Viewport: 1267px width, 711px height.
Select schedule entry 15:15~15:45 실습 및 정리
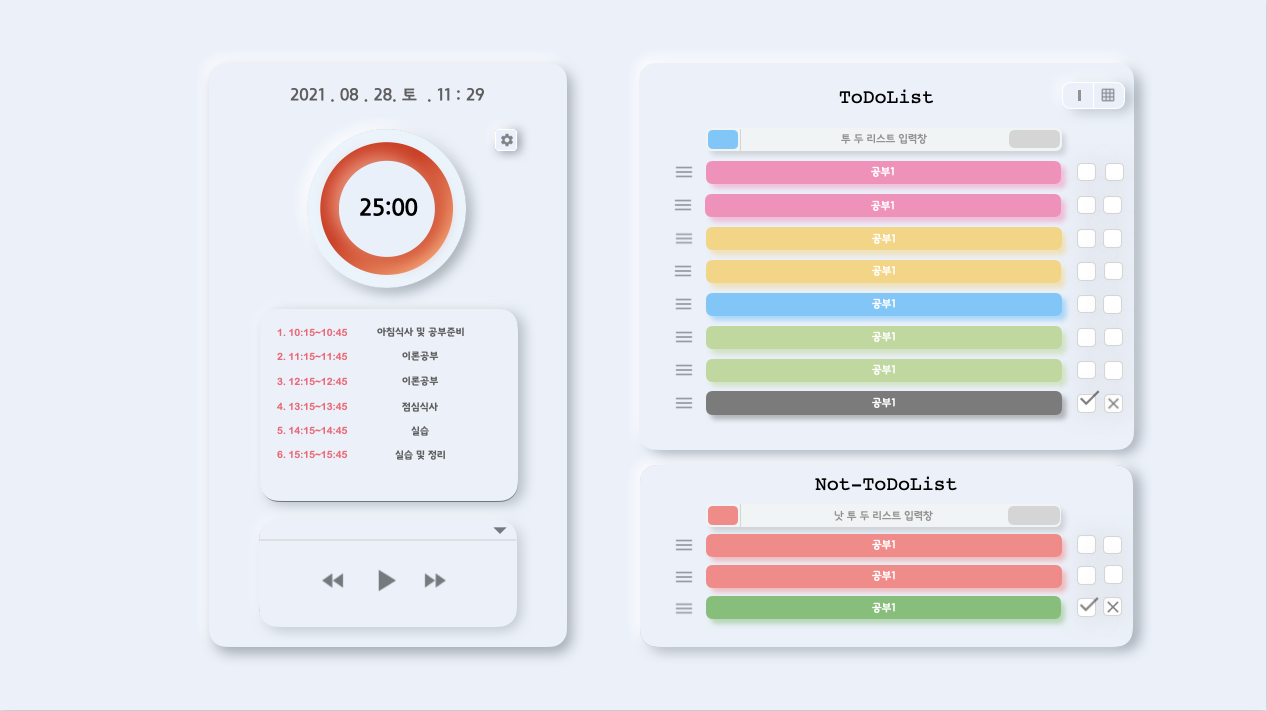point(361,455)
